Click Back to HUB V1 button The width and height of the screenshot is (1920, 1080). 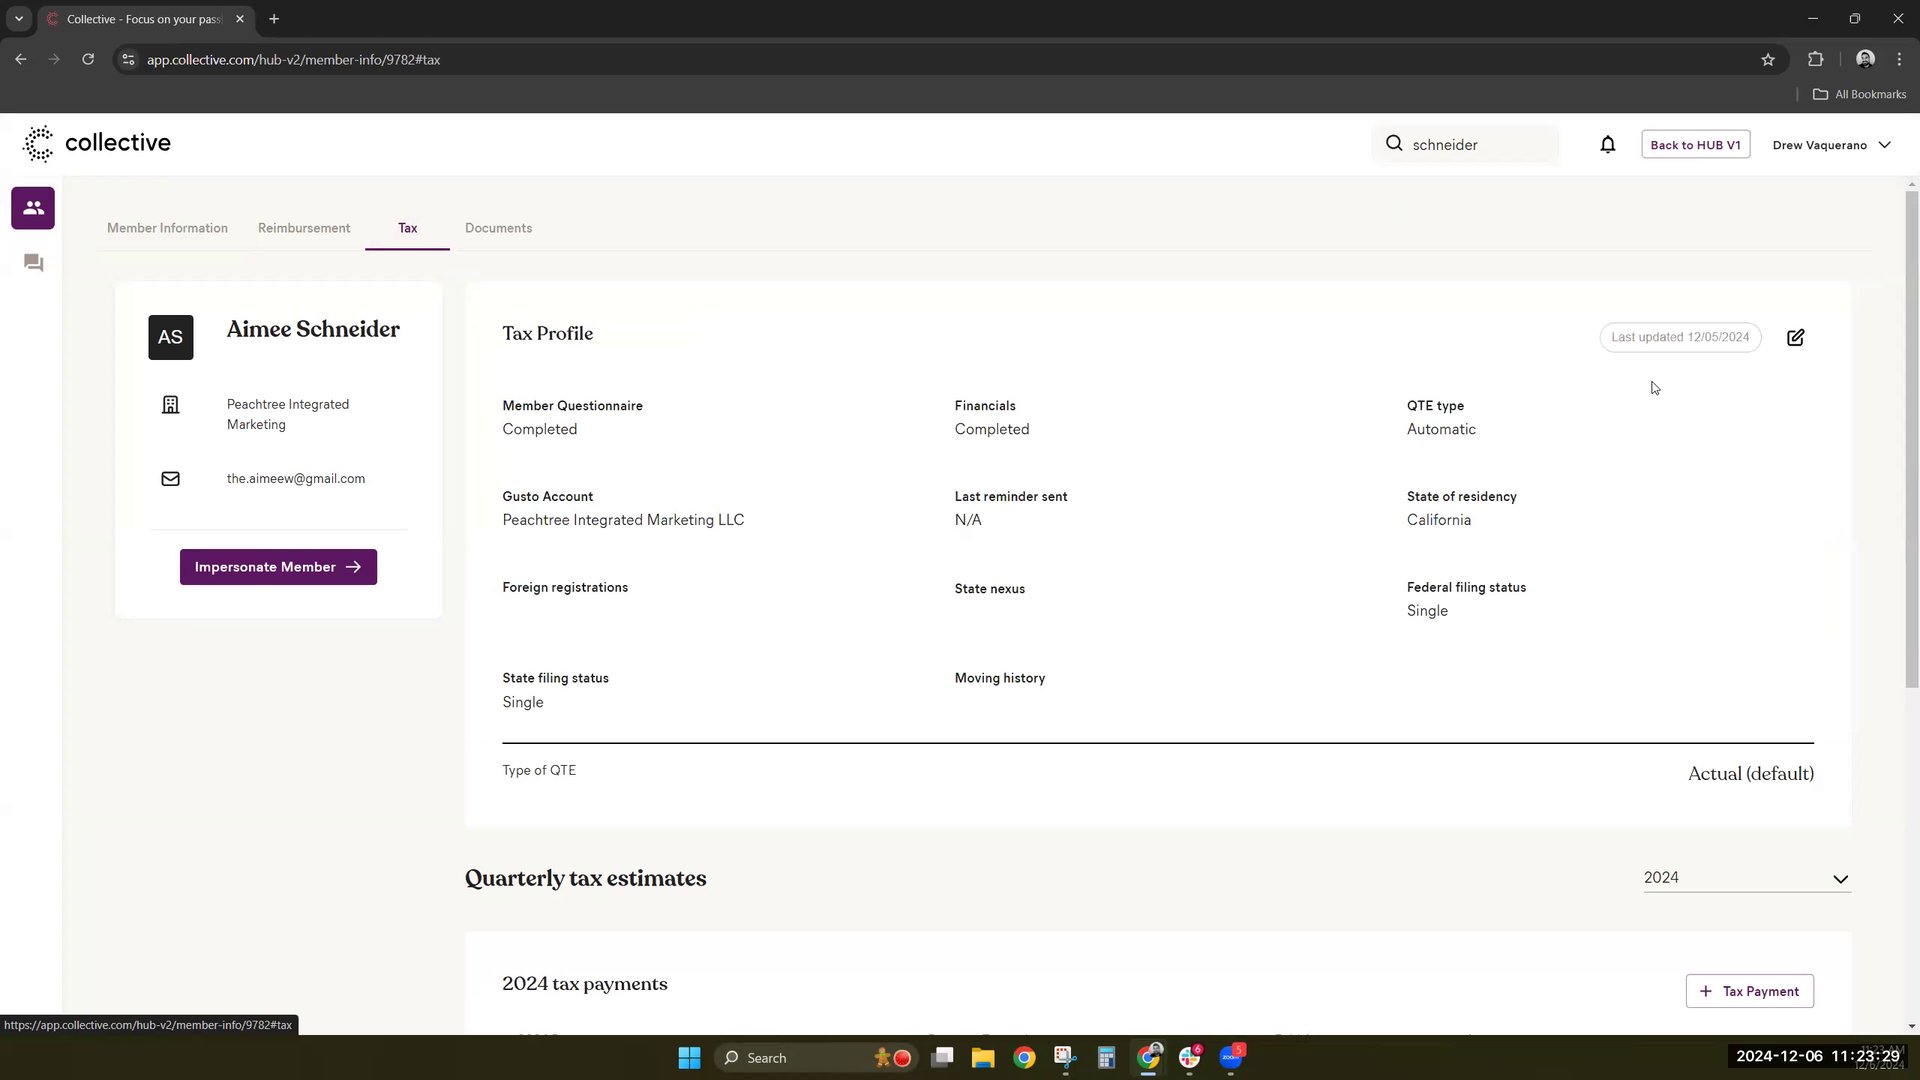(x=1695, y=145)
